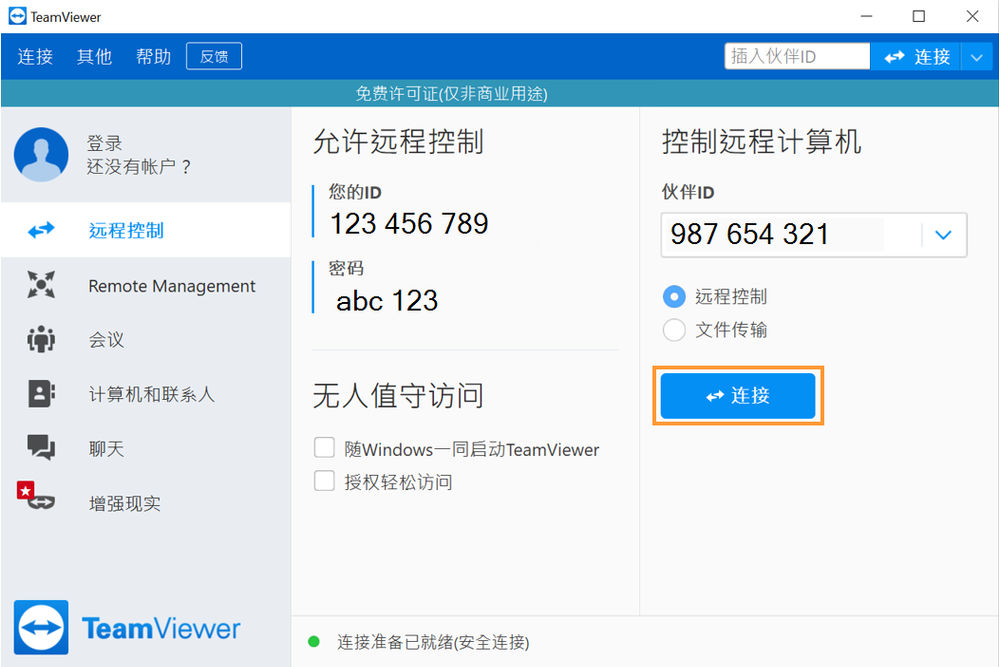Open the 连接 menu
Image resolution: width=999 pixels, height=667 pixels.
(35, 57)
